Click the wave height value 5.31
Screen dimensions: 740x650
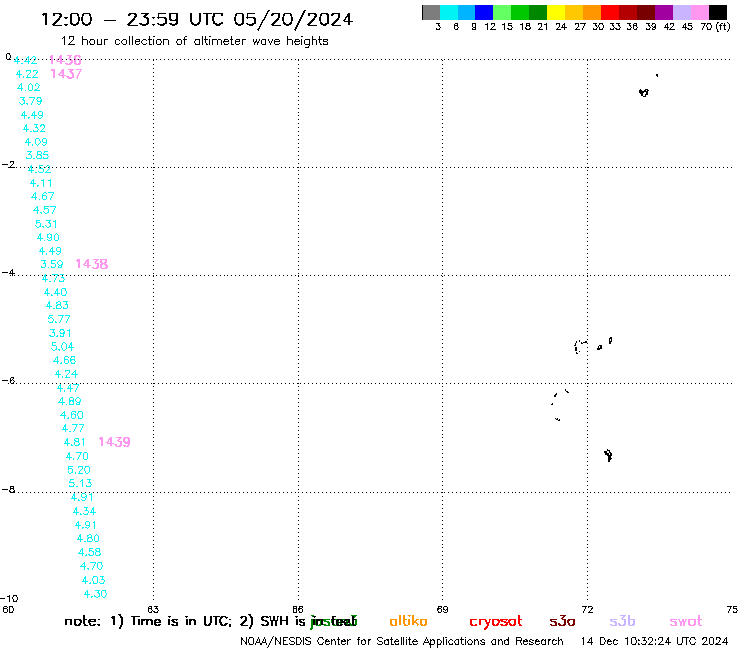(46, 224)
